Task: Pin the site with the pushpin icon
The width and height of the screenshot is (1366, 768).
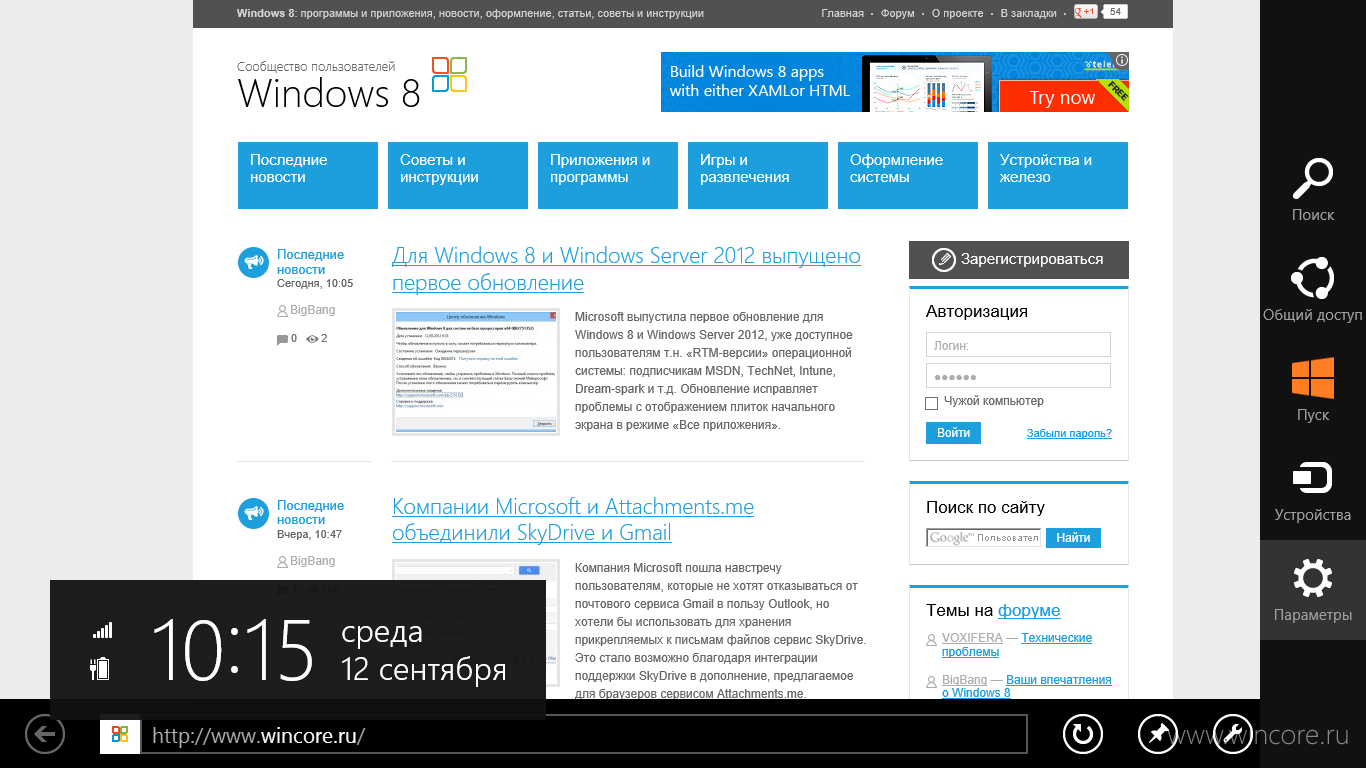Action: click(x=1157, y=734)
